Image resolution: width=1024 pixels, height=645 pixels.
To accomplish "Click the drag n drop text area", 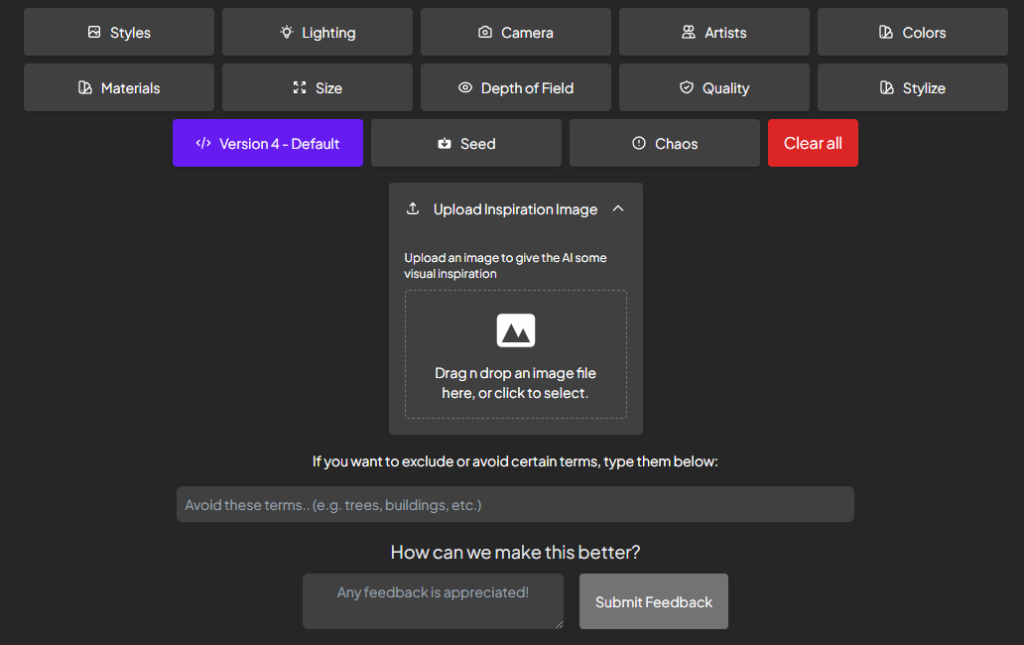I will 515,383.
